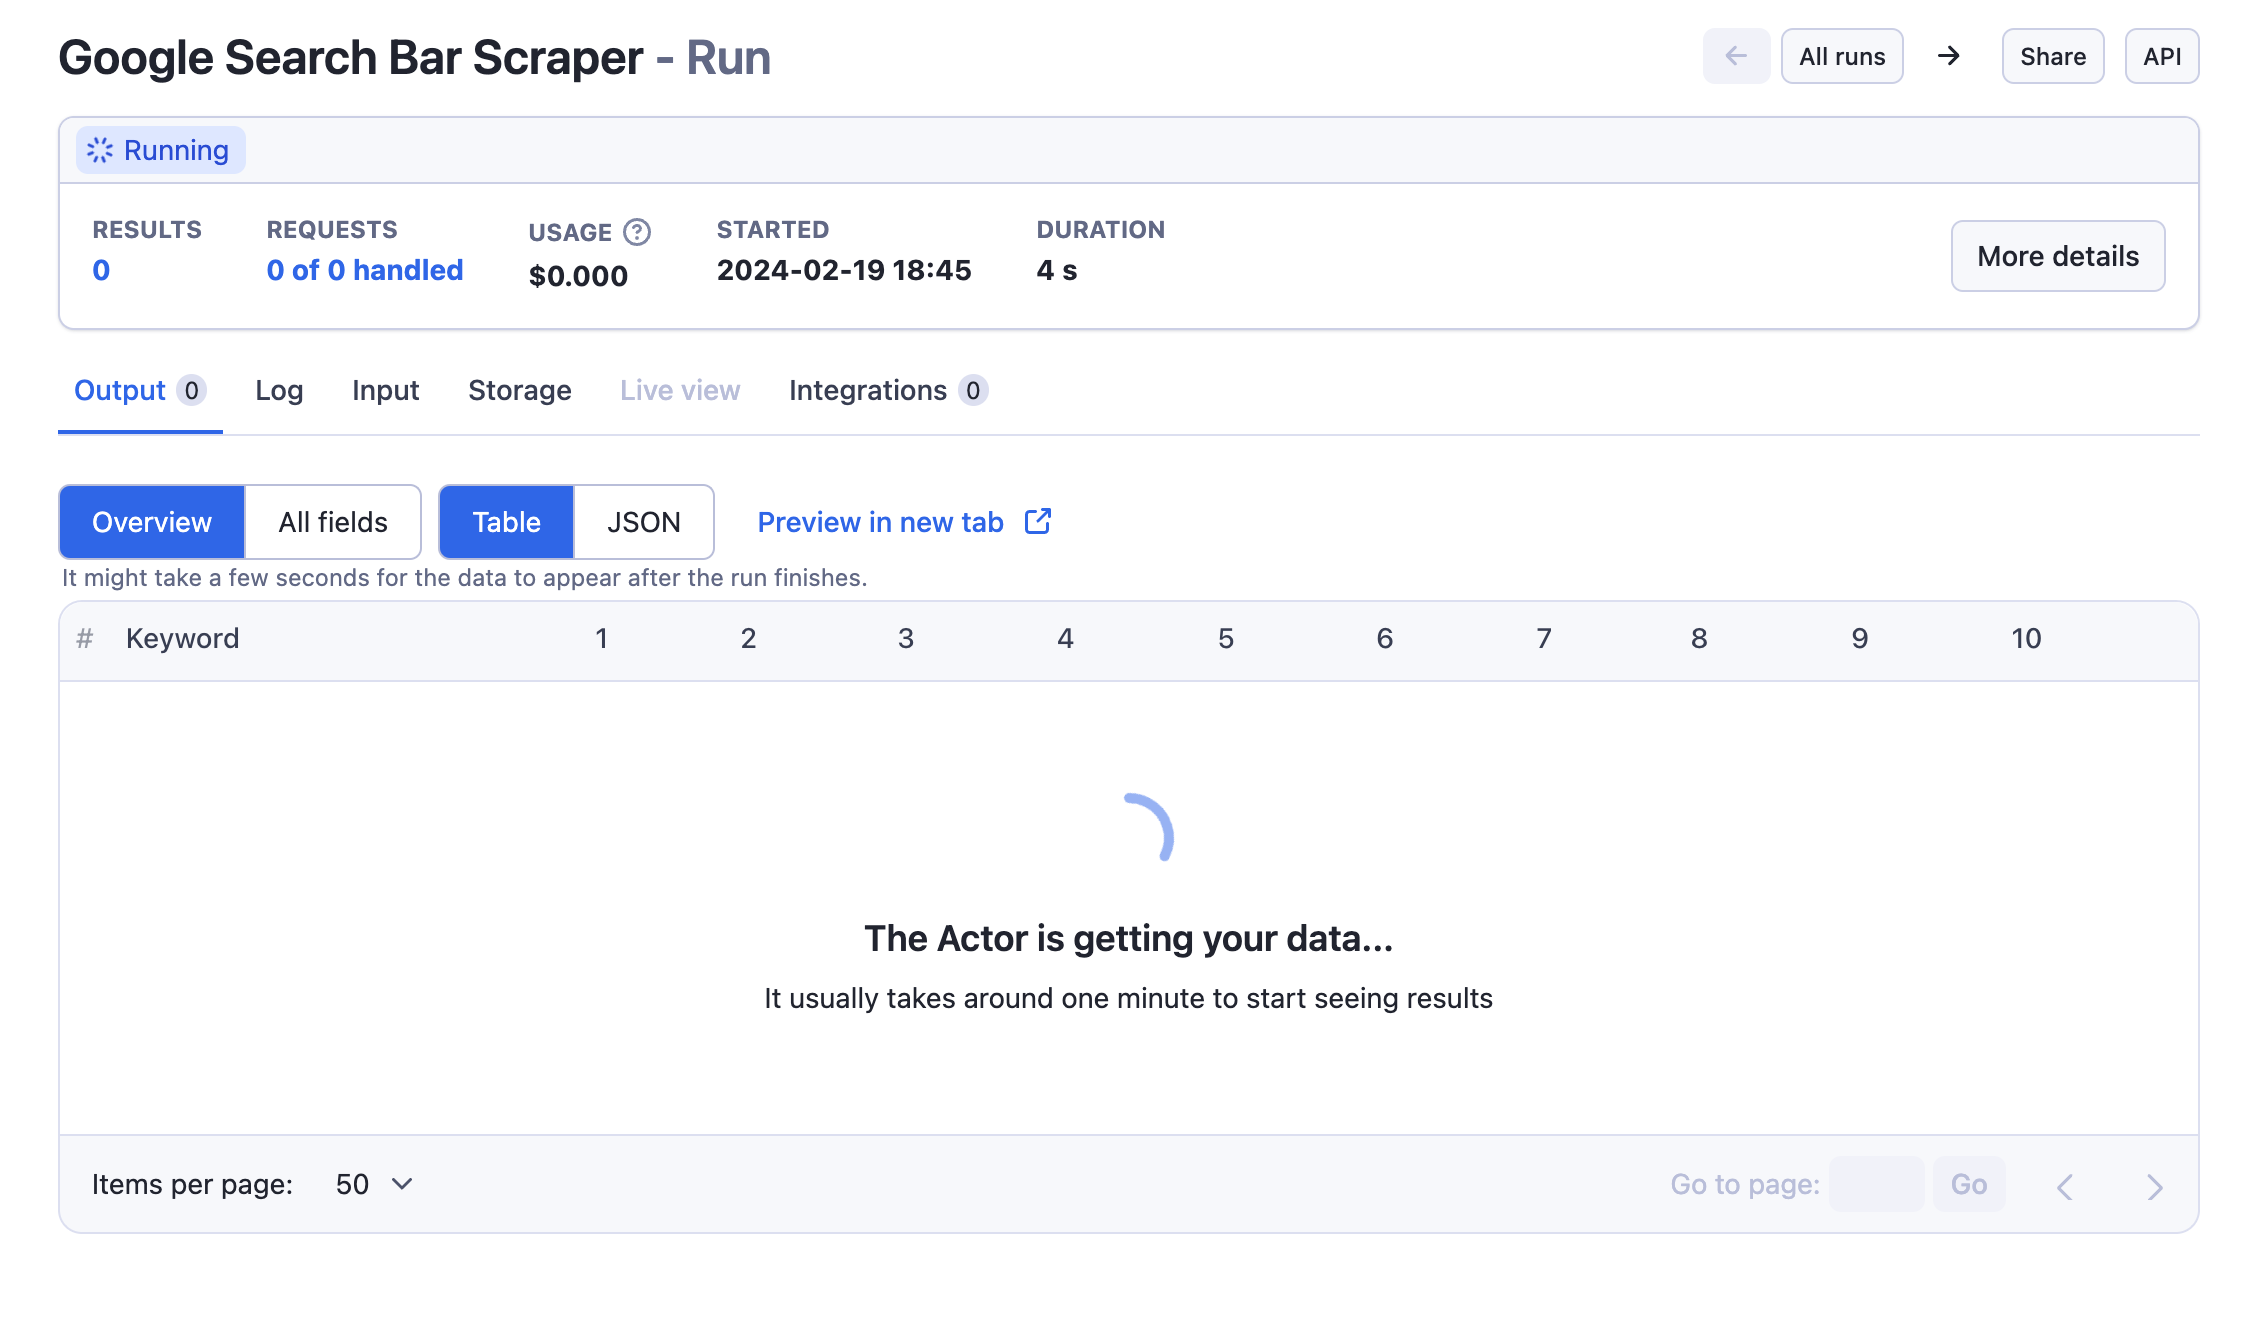The image size is (2244, 1324).
Task: Switch to the Log tab
Action: (279, 390)
